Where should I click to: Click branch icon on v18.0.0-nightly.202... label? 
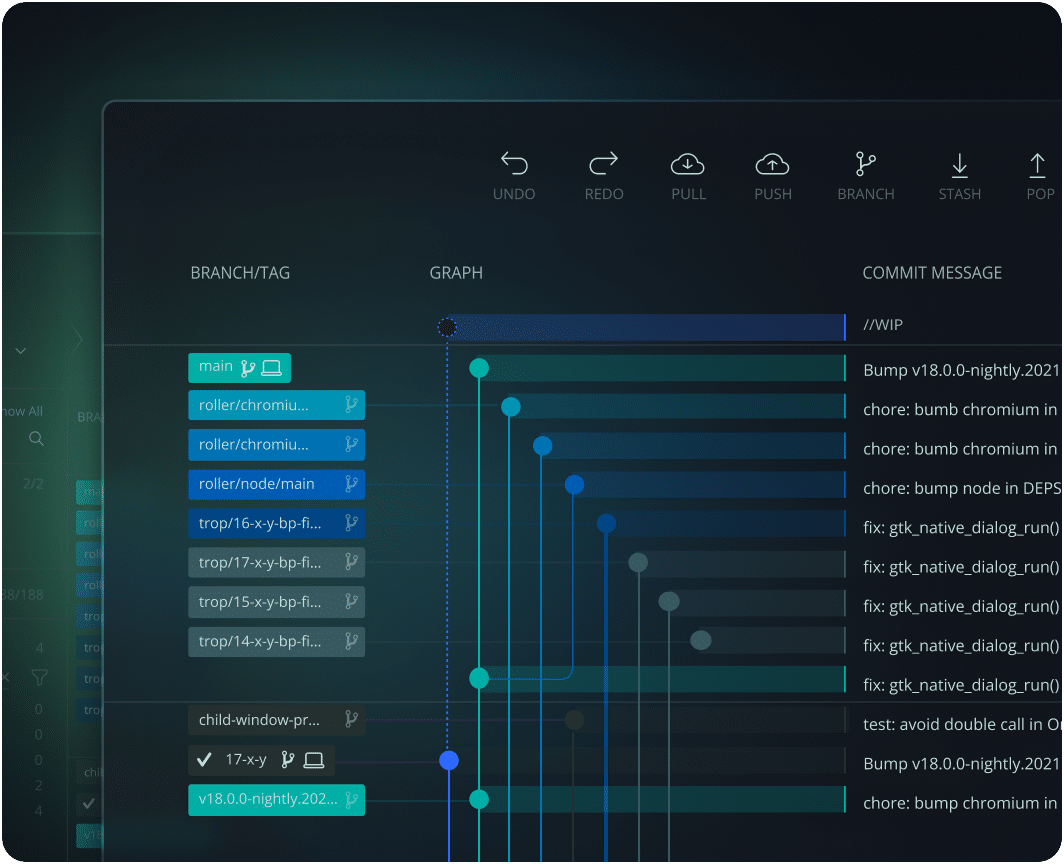pos(351,799)
